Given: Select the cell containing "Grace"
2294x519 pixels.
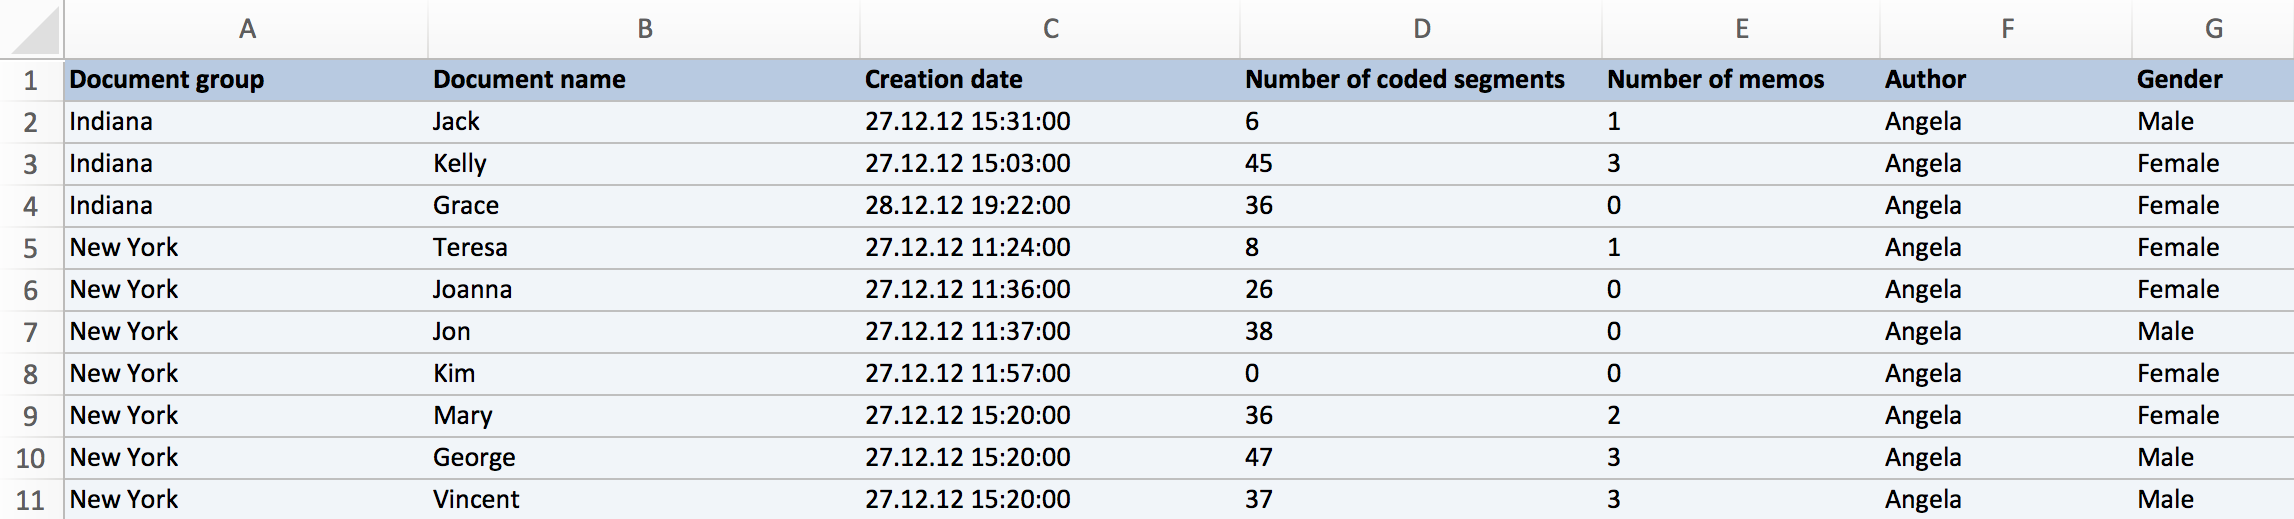Looking at the screenshot, I should pyautogui.click(x=645, y=206).
